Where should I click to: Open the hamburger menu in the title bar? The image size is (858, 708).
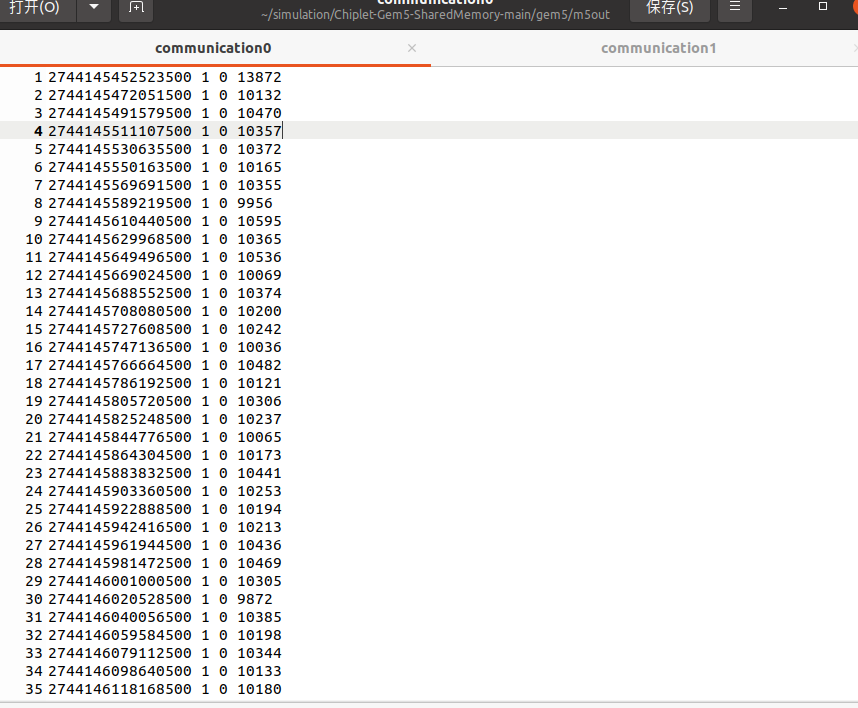(734, 8)
